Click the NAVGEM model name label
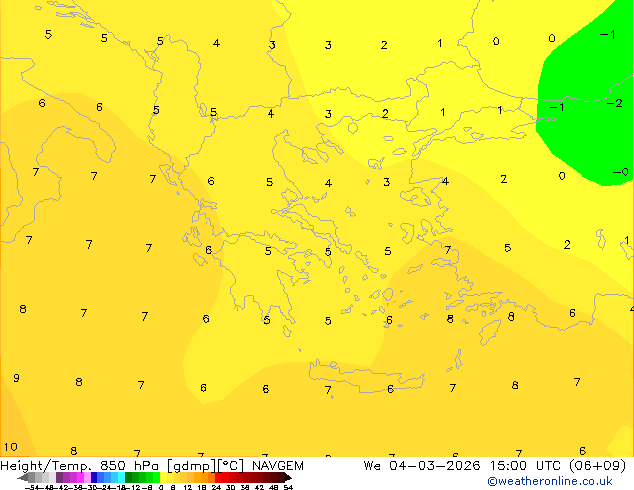Screen dimensions: 634x490 [x=278, y=466]
